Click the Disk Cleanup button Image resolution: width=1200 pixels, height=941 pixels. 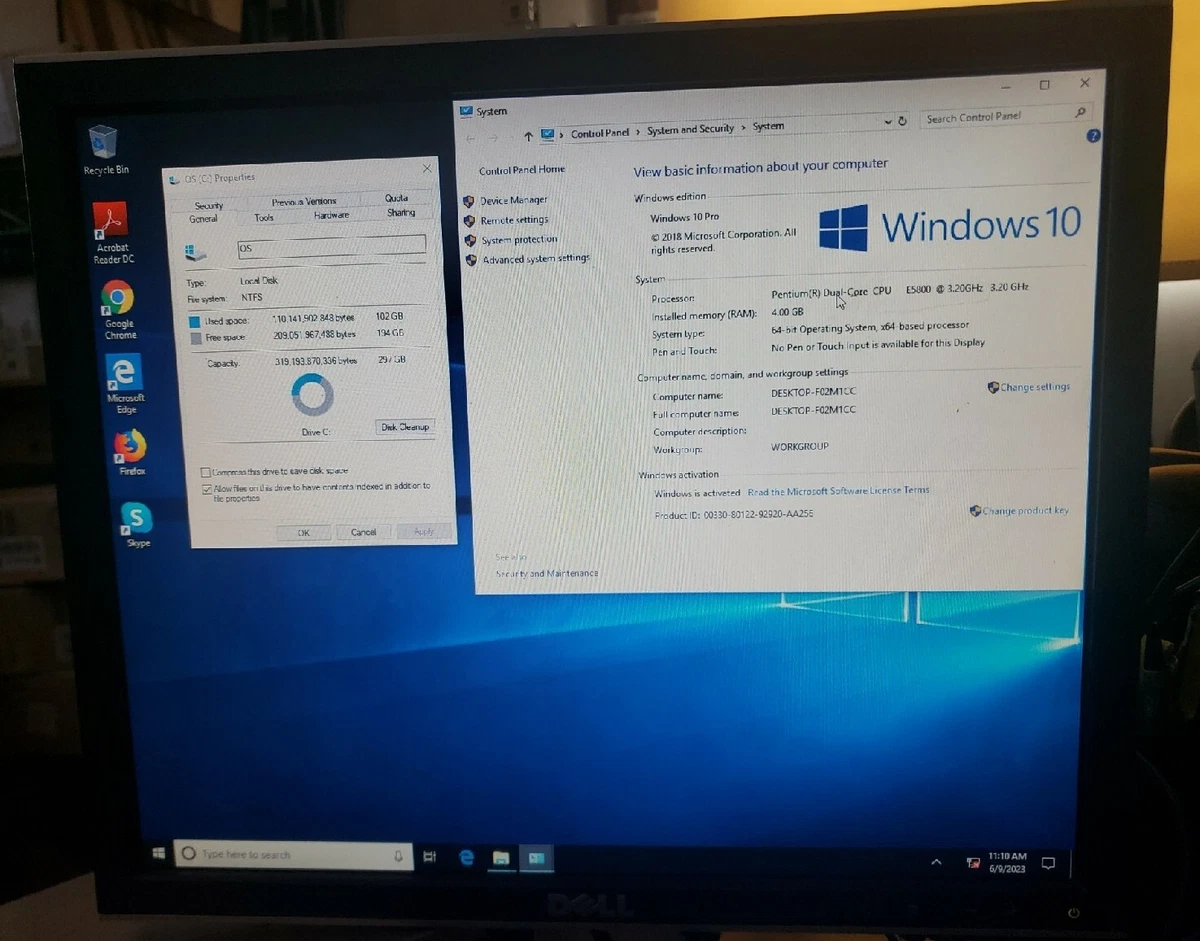405,427
